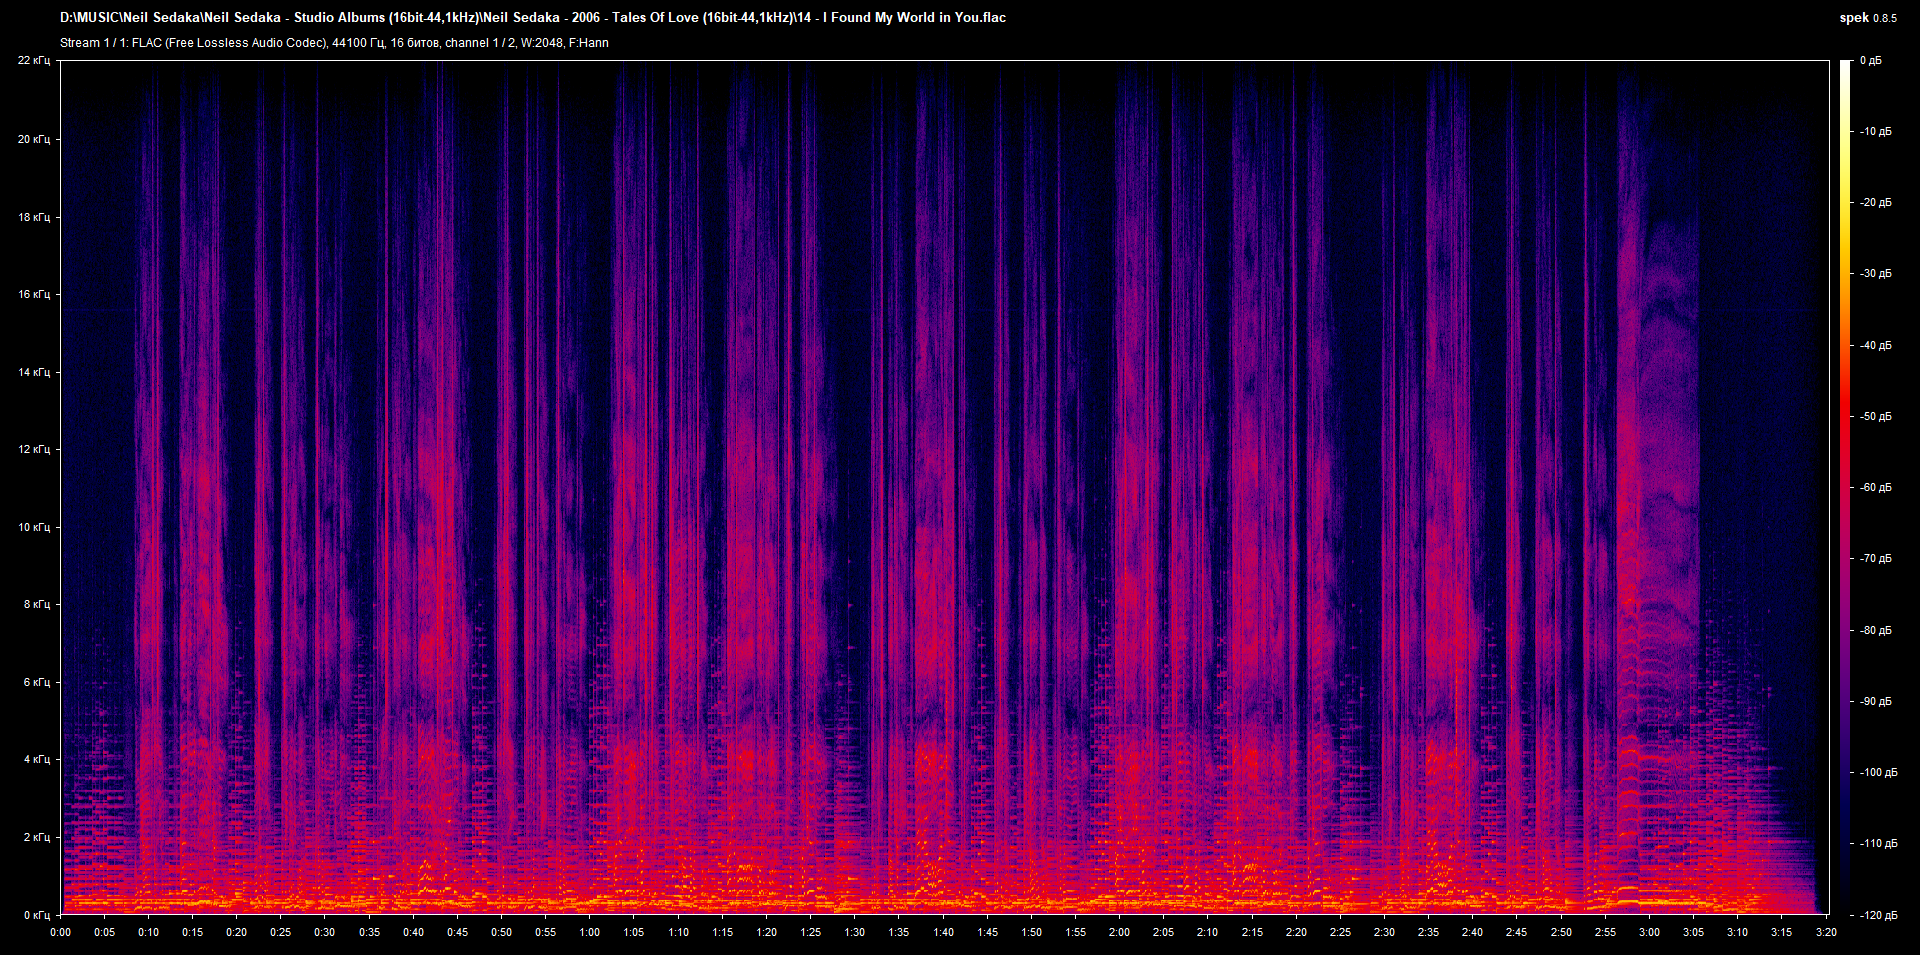The height and width of the screenshot is (955, 1920).
Task: Click the 0:00 time axis label
Action: [61, 932]
